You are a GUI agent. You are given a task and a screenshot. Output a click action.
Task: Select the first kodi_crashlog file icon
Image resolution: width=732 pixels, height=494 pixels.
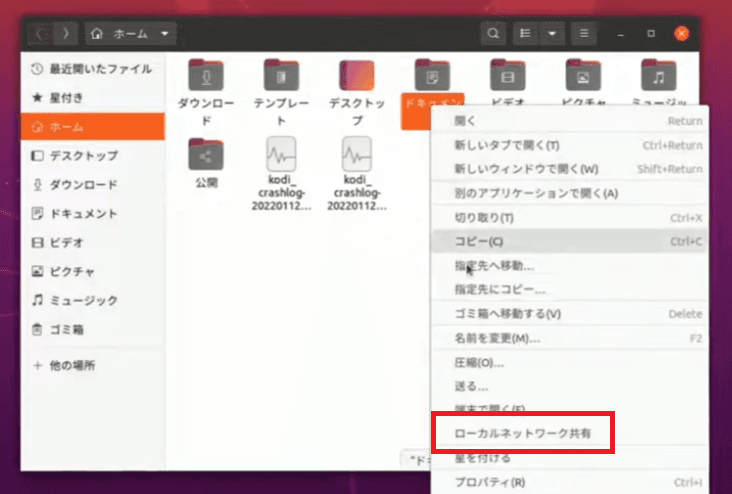tap(281, 155)
